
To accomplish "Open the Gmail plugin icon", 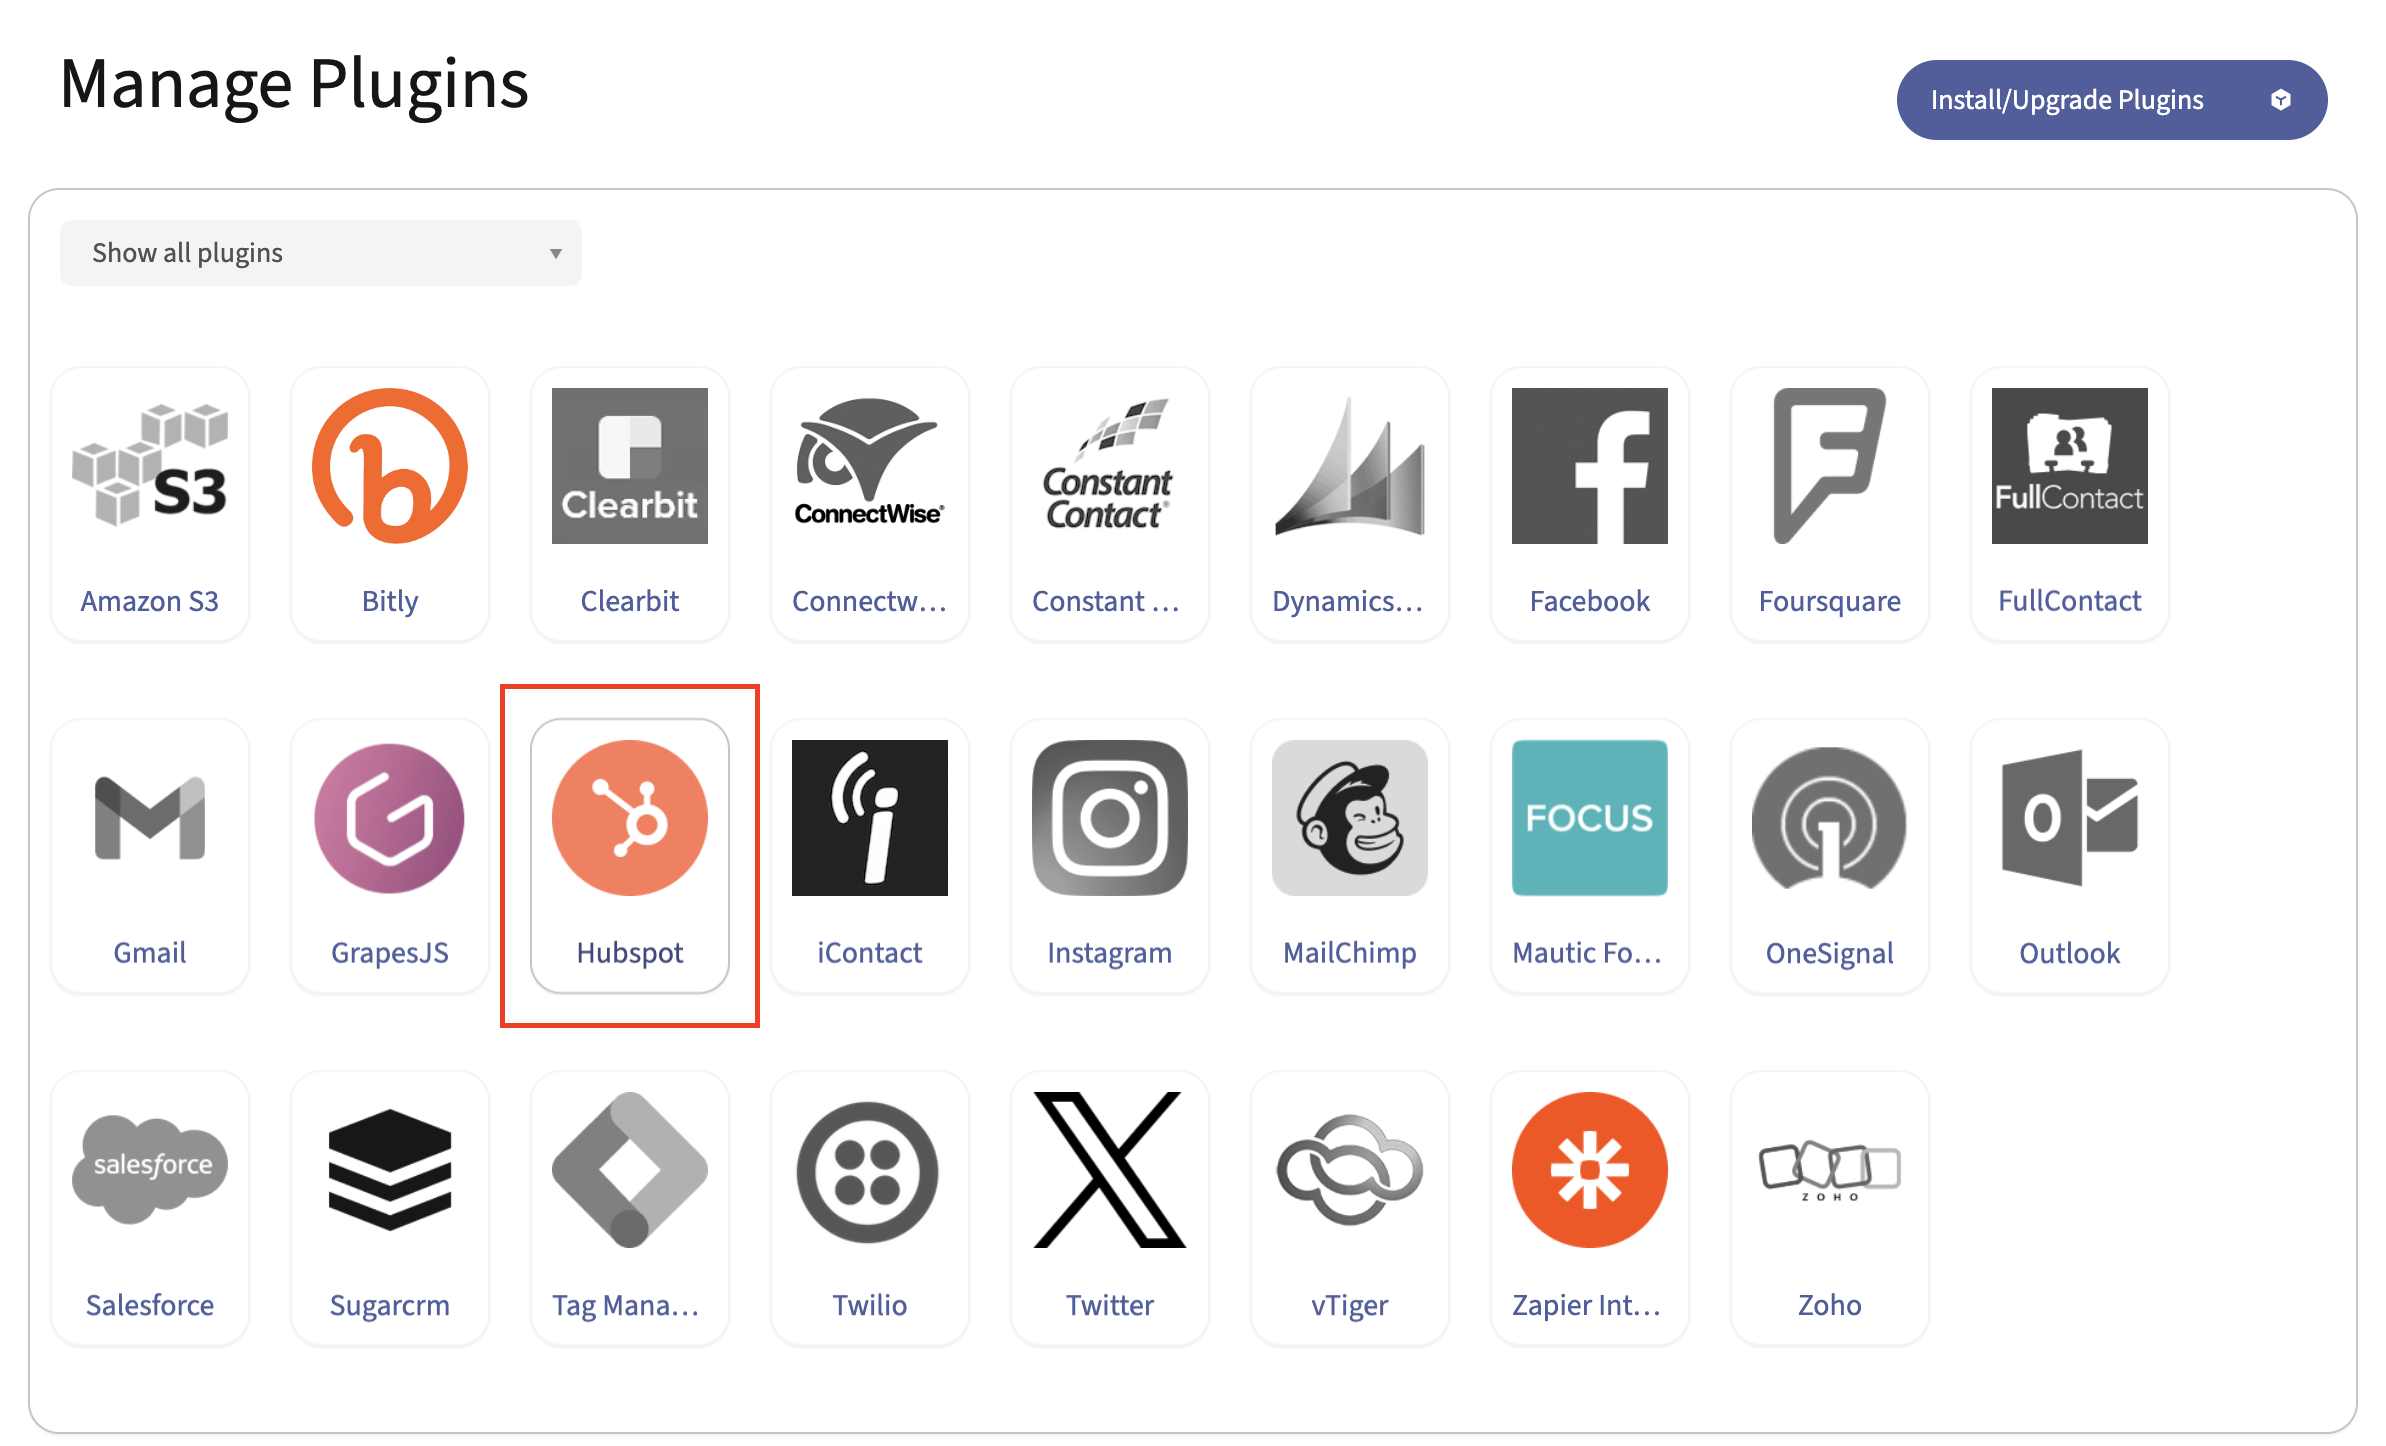I will [149, 817].
